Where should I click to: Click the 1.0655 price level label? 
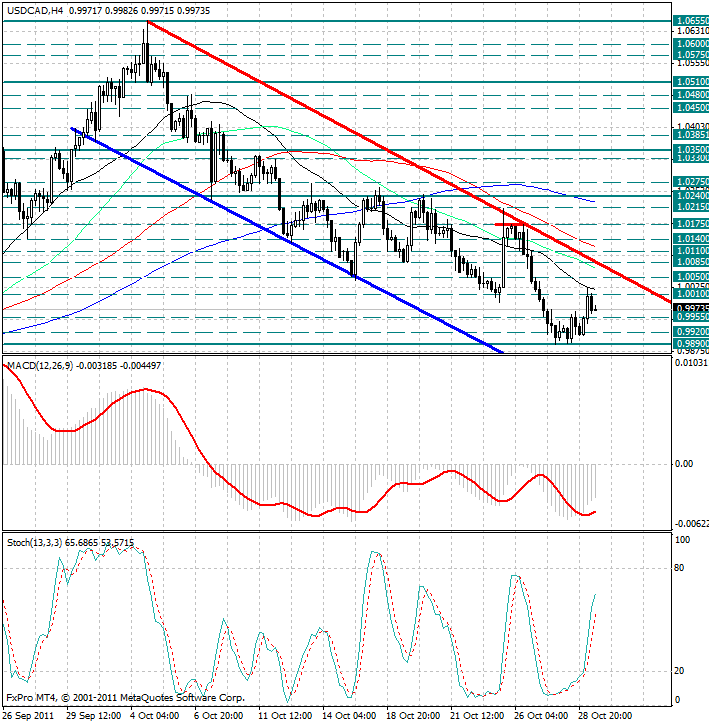(x=691, y=21)
